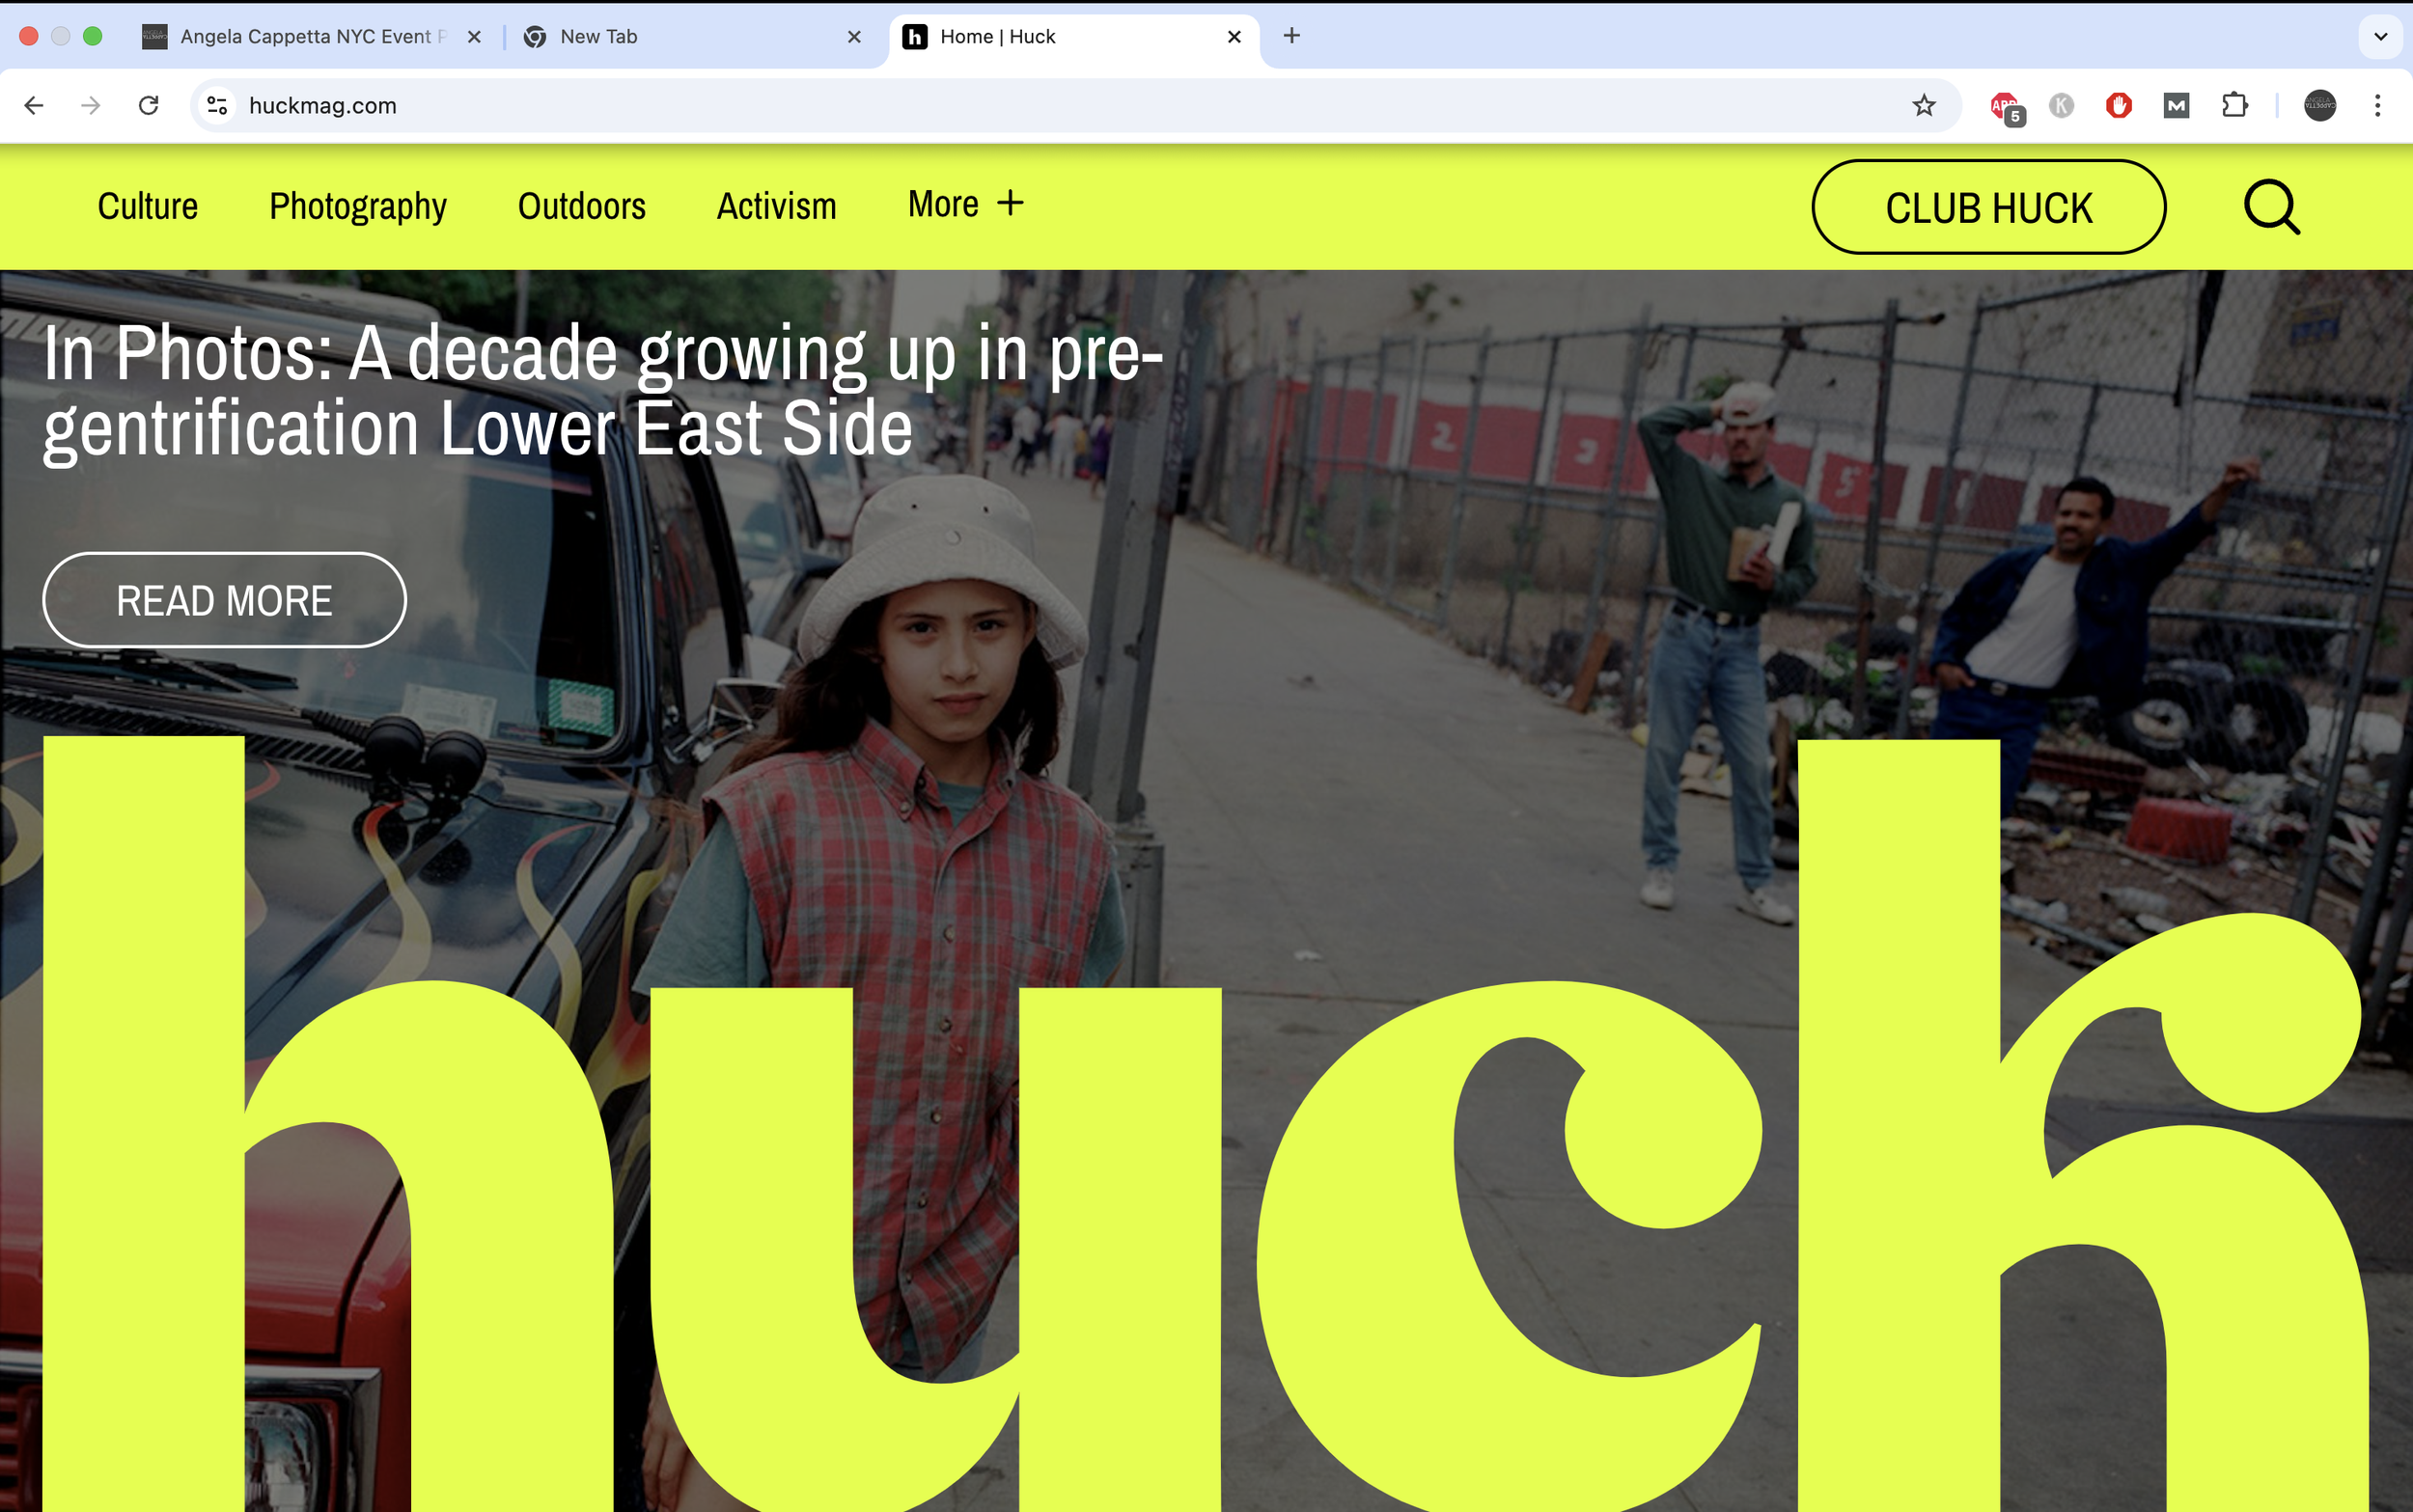This screenshot has height=1512, width=2413.
Task: Open the Photography section in the navigation
Action: tap(357, 206)
